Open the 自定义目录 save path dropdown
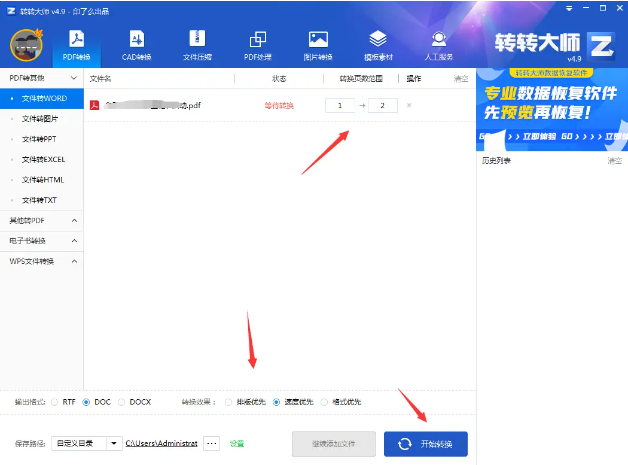628x465 pixels. coord(114,443)
